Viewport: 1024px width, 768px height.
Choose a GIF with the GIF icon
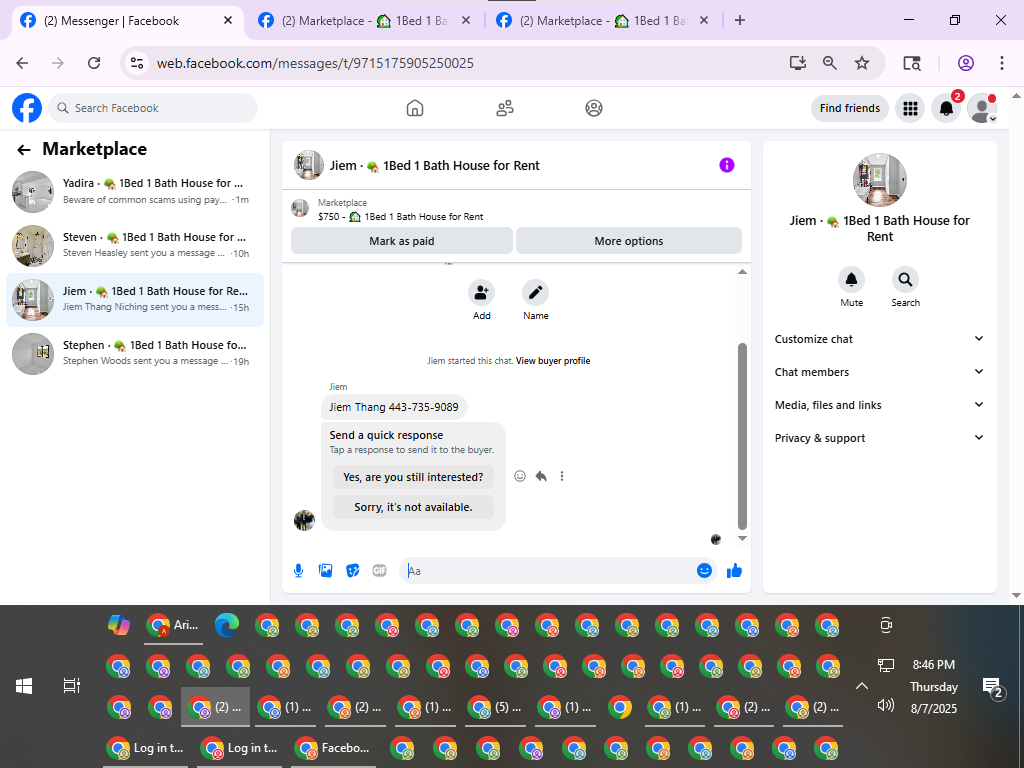click(x=379, y=571)
